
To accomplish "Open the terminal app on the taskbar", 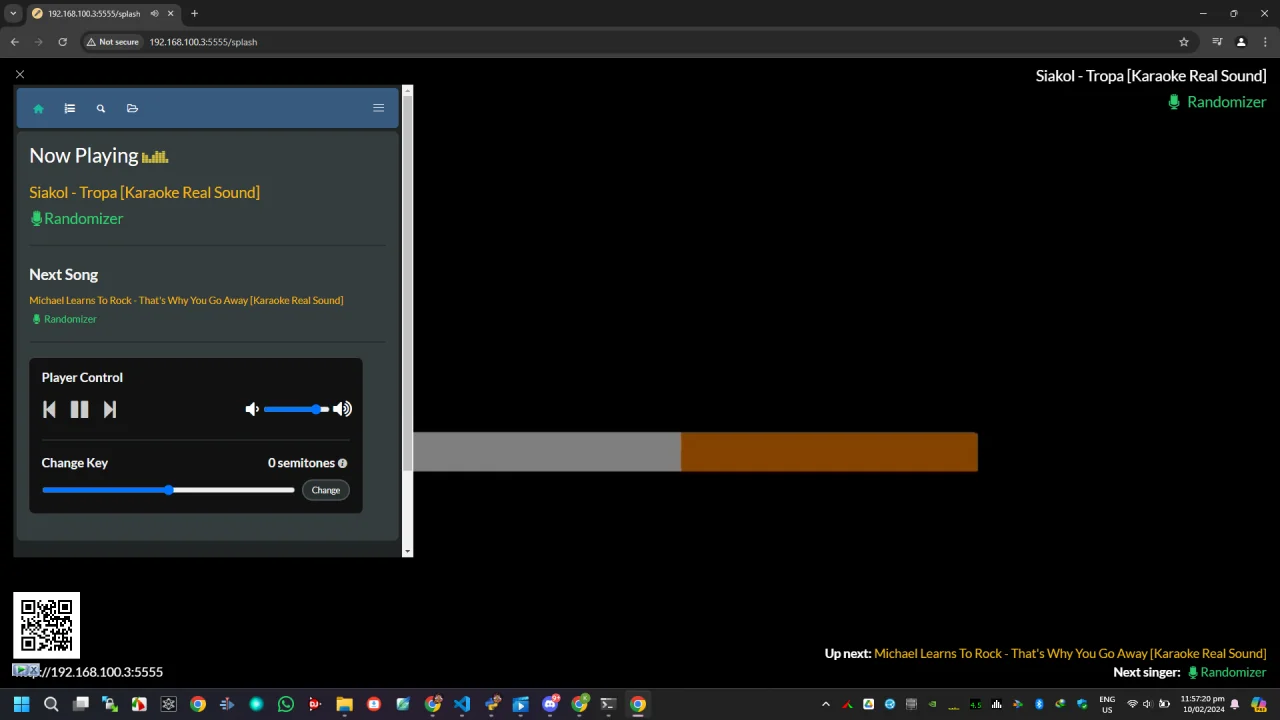I will click(x=608, y=704).
